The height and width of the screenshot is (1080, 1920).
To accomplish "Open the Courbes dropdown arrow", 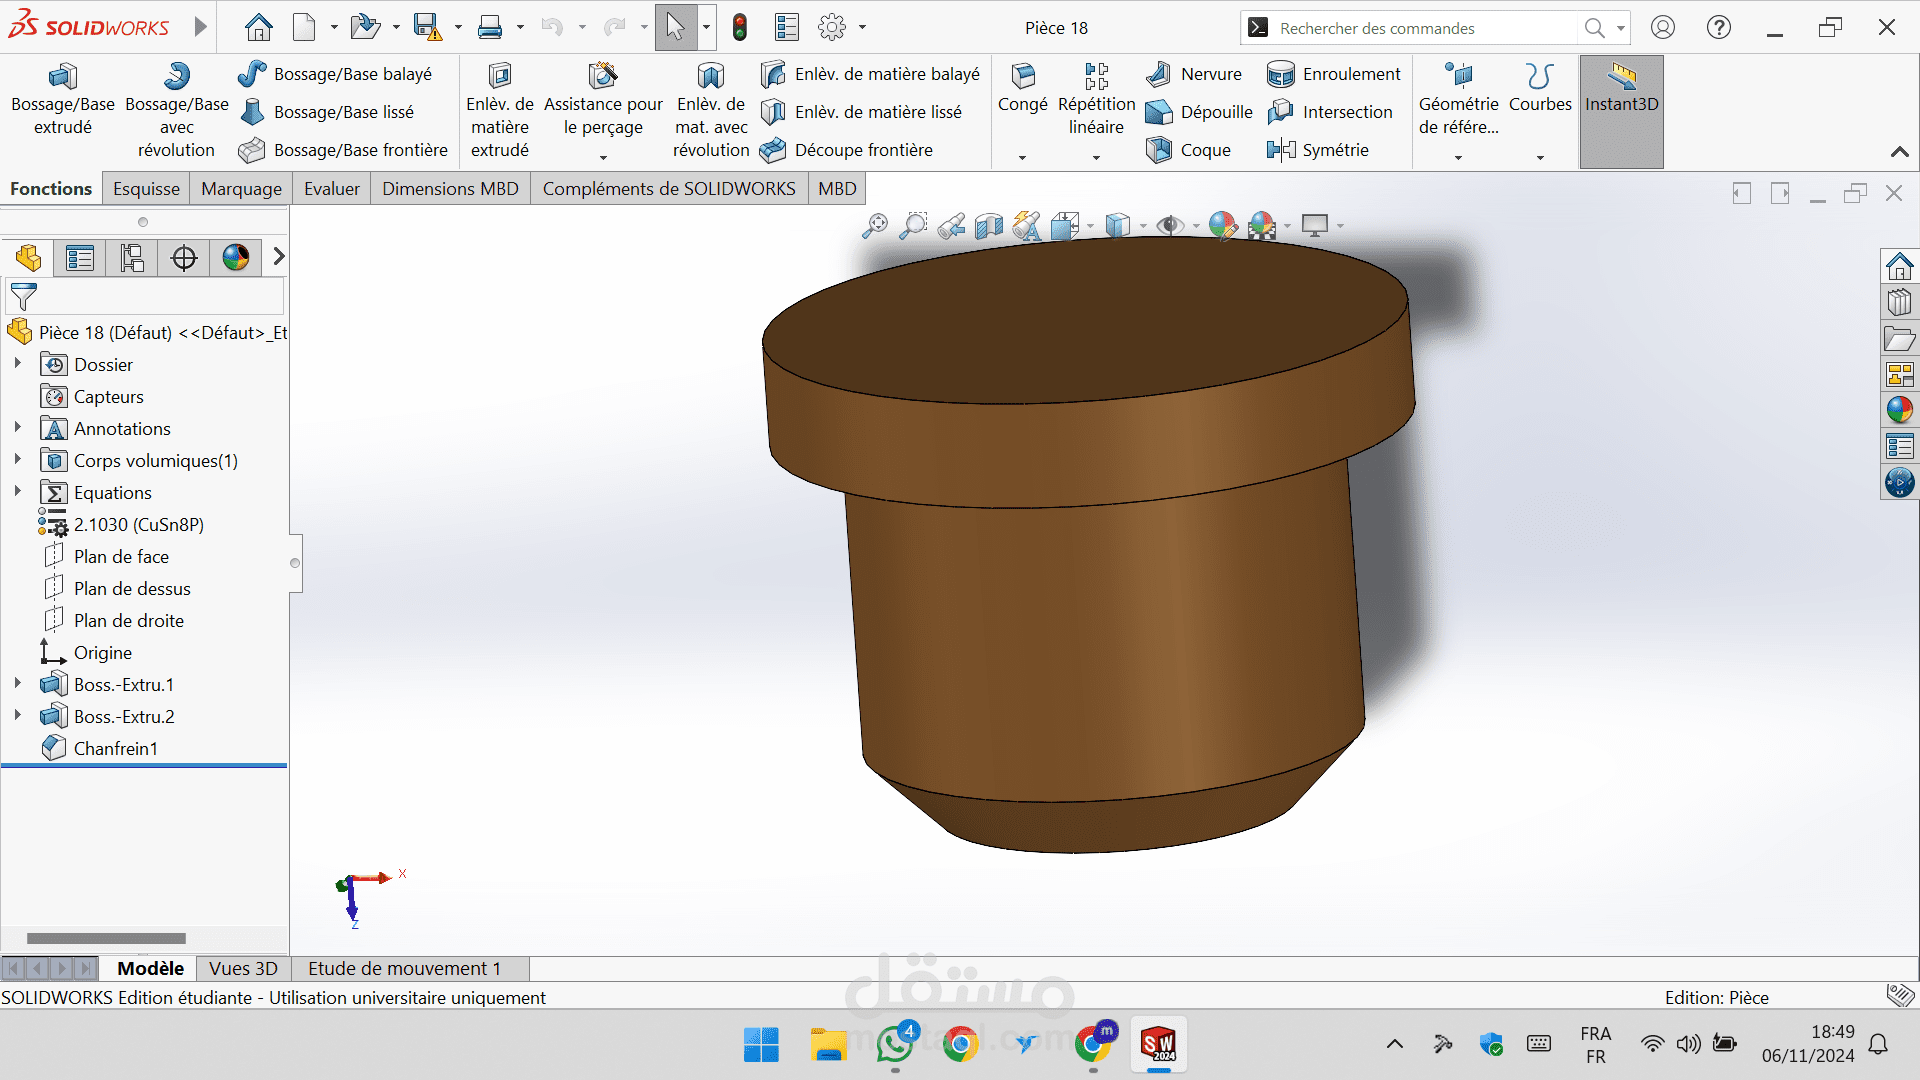I will coord(1540,158).
